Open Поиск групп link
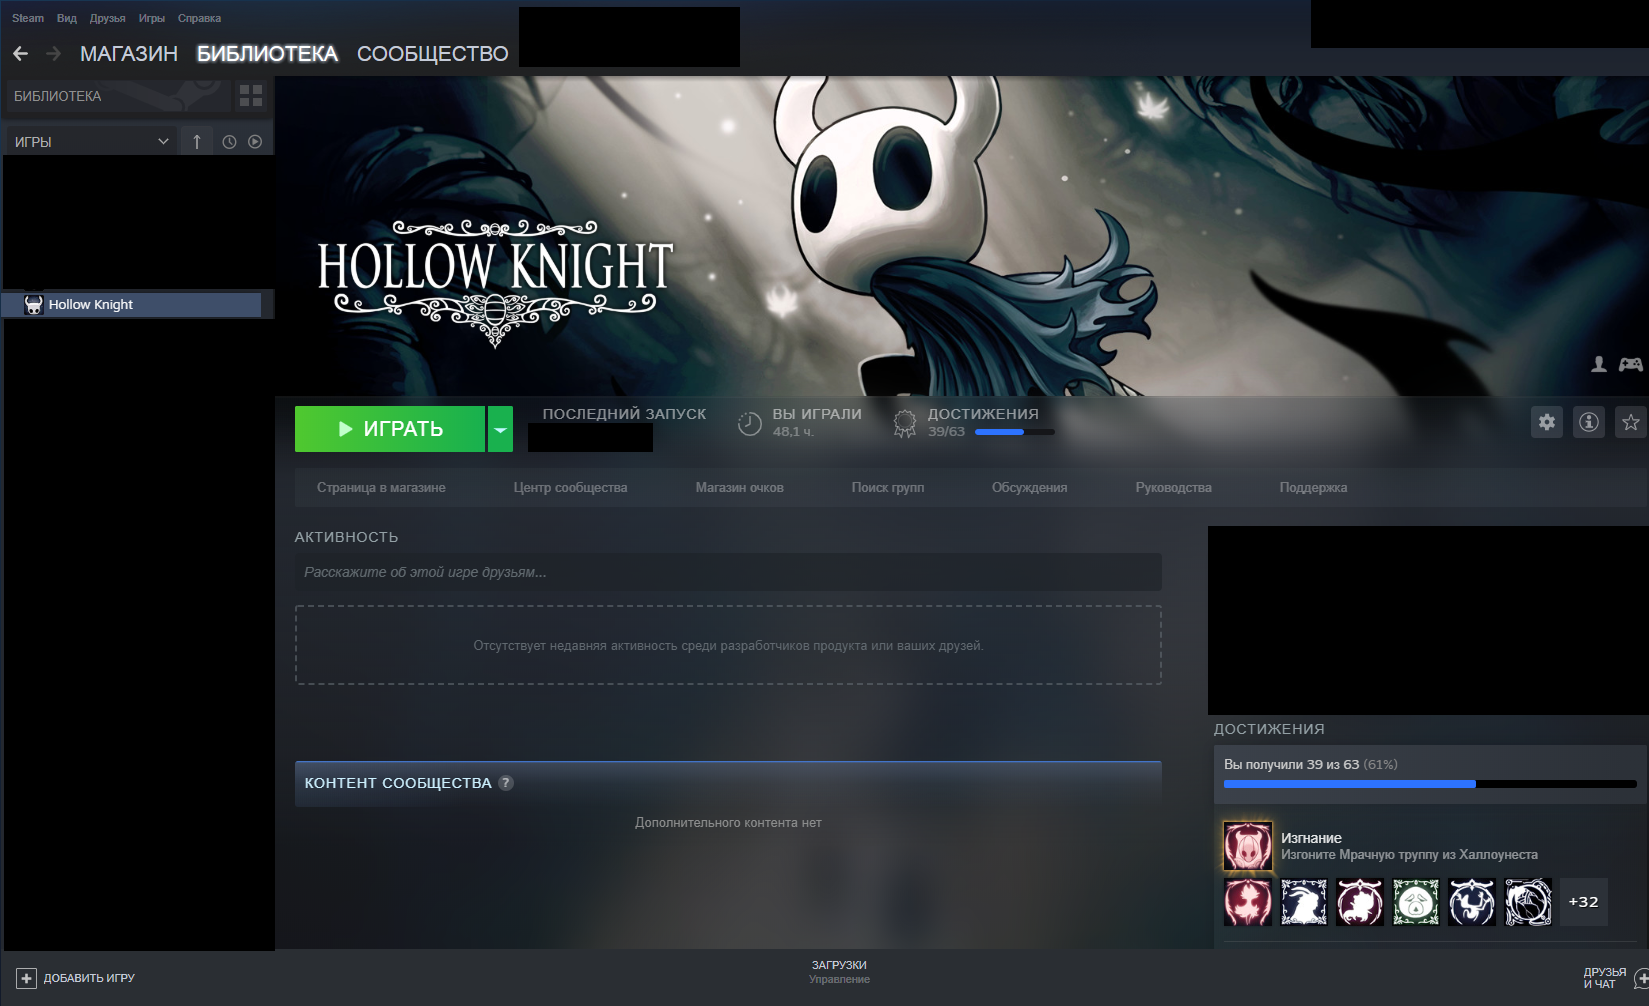Image resolution: width=1649 pixels, height=1006 pixels. (888, 488)
